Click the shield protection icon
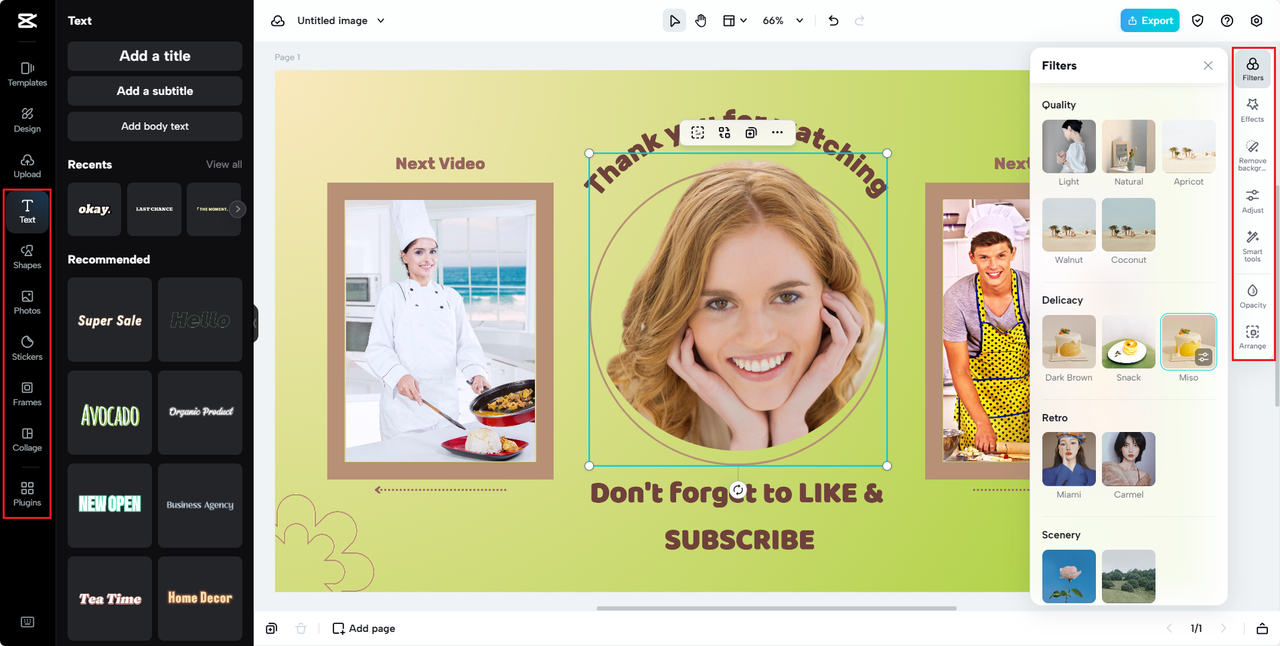This screenshot has height=646, width=1280. click(x=1197, y=21)
